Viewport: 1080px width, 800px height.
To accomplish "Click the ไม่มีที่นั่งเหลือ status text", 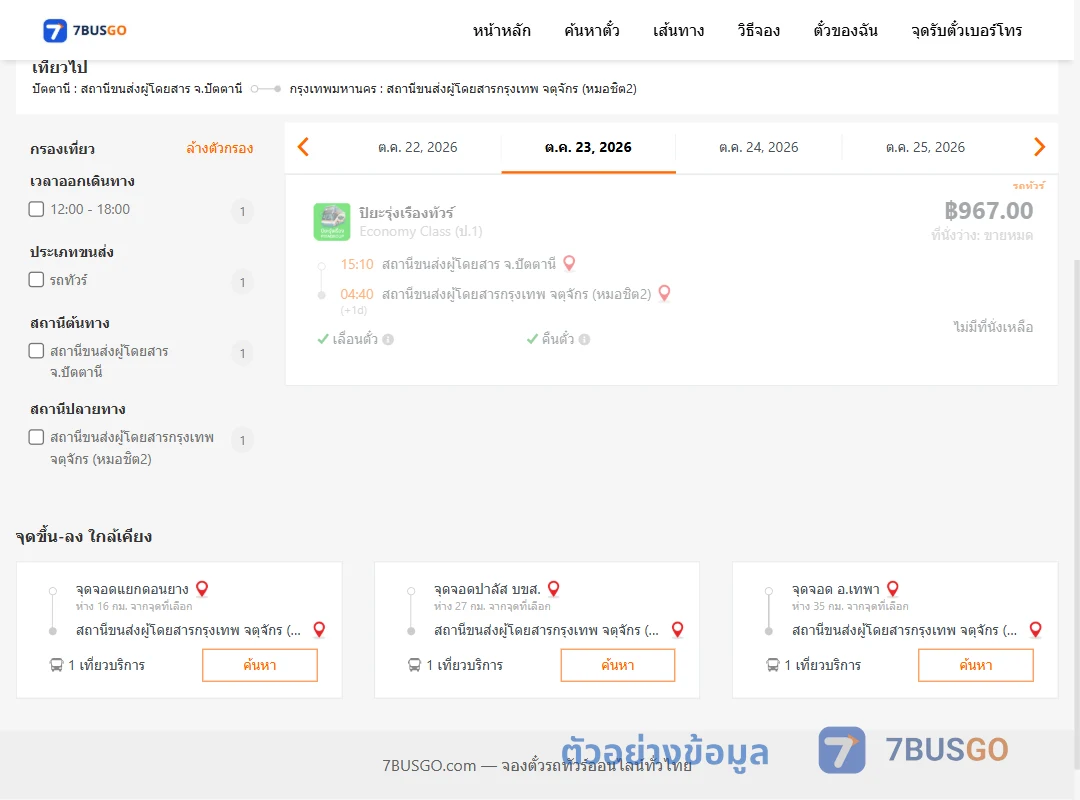I will pyautogui.click(x=993, y=327).
